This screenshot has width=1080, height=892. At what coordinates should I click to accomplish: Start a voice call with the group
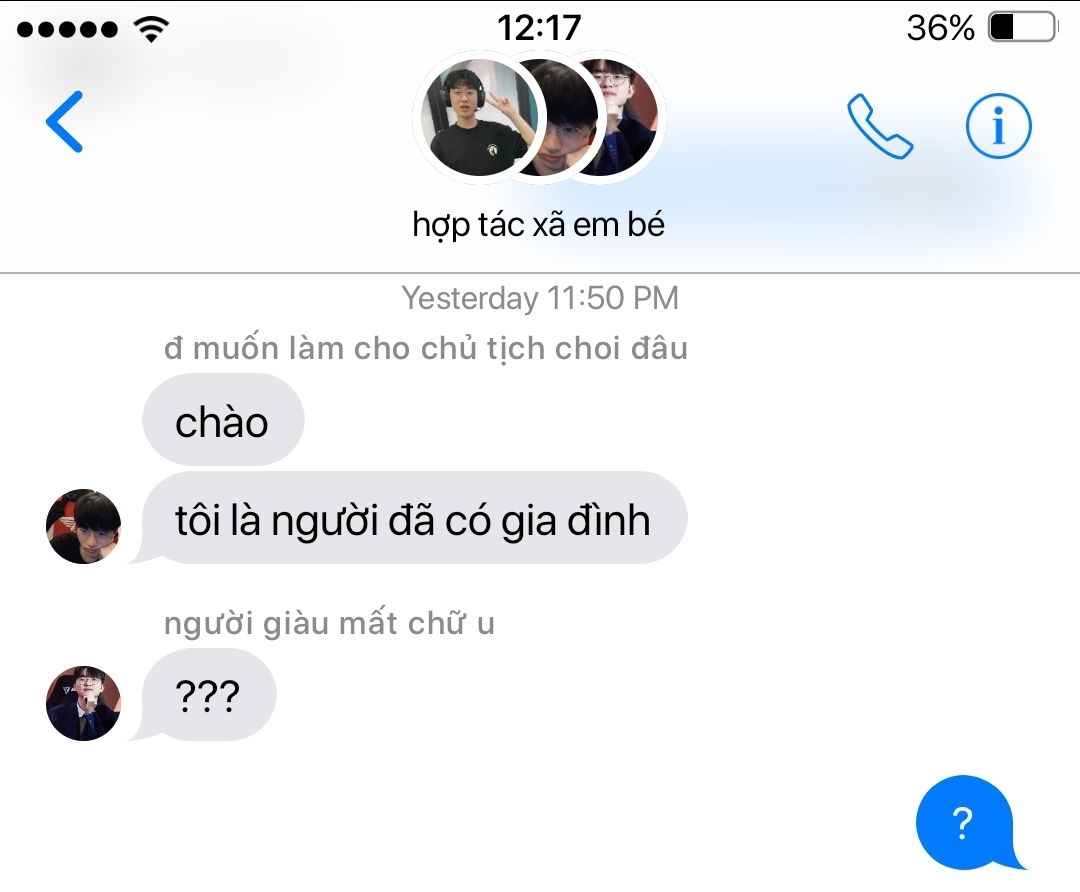(880, 126)
